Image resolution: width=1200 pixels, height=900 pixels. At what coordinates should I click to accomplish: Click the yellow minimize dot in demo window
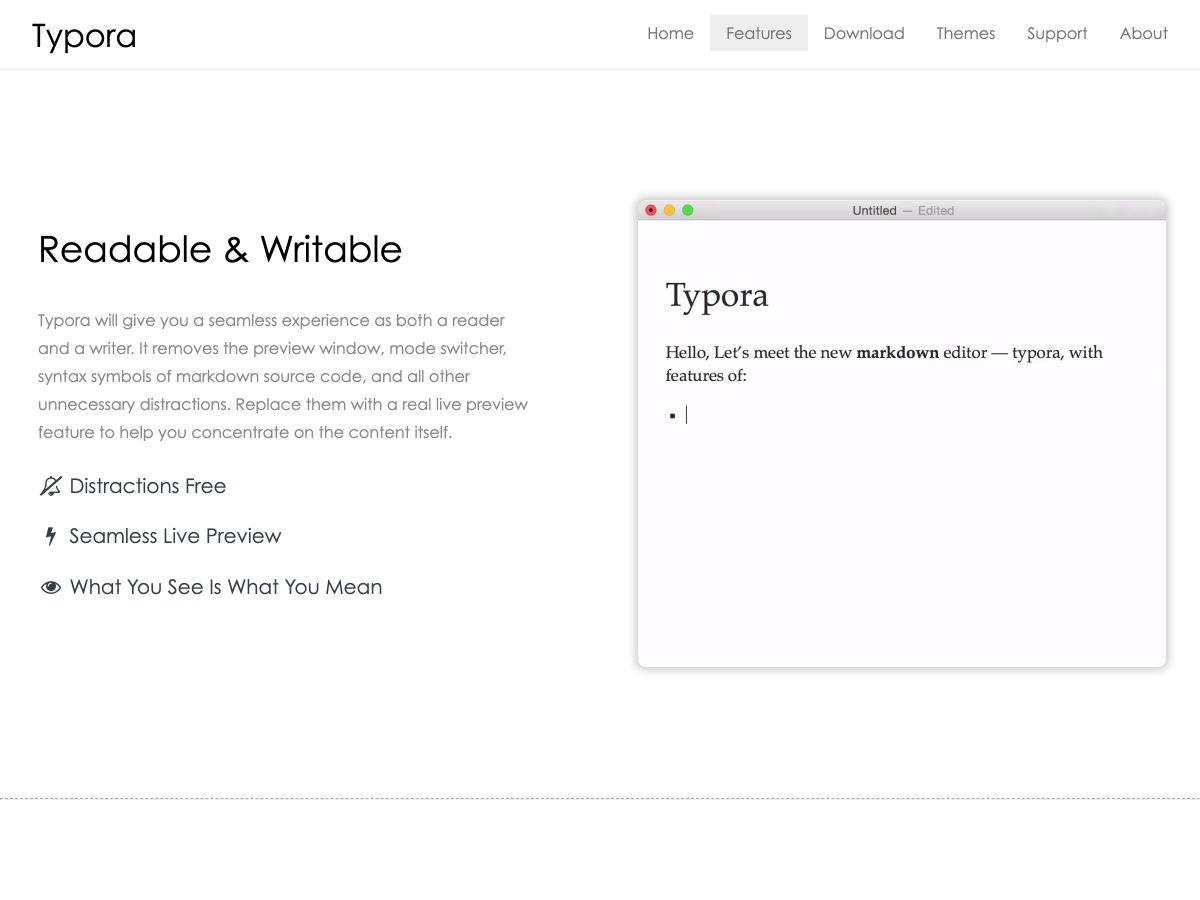point(669,210)
